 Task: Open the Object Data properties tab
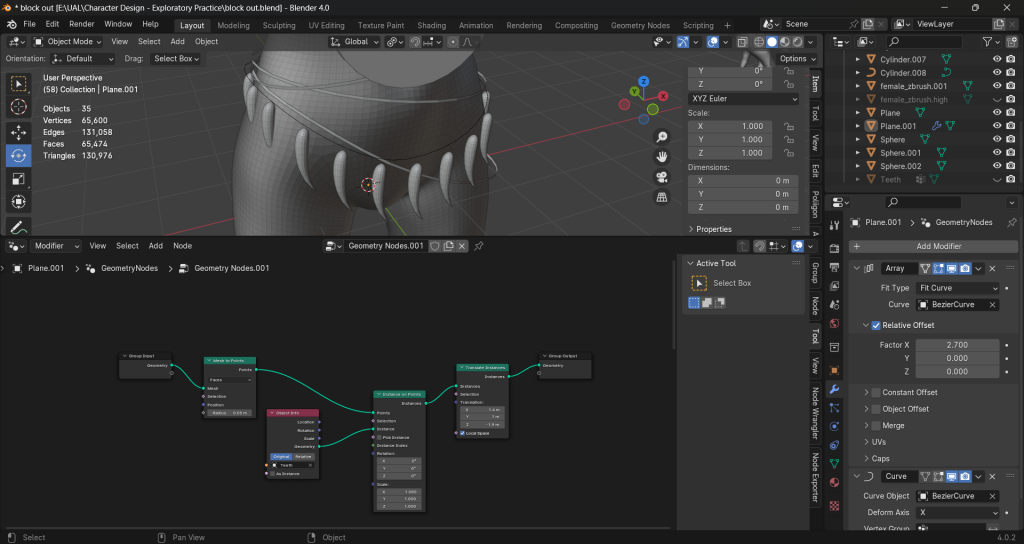834,463
